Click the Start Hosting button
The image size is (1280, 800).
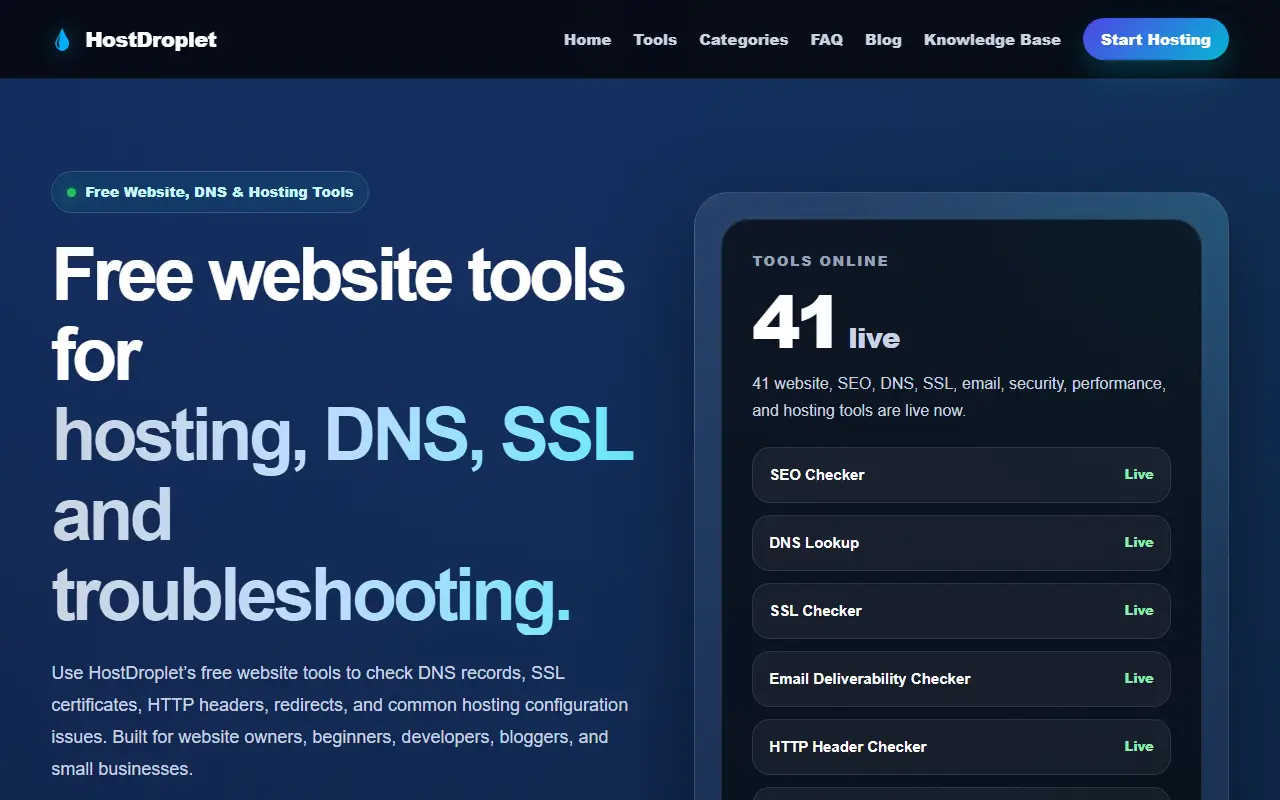(1155, 40)
